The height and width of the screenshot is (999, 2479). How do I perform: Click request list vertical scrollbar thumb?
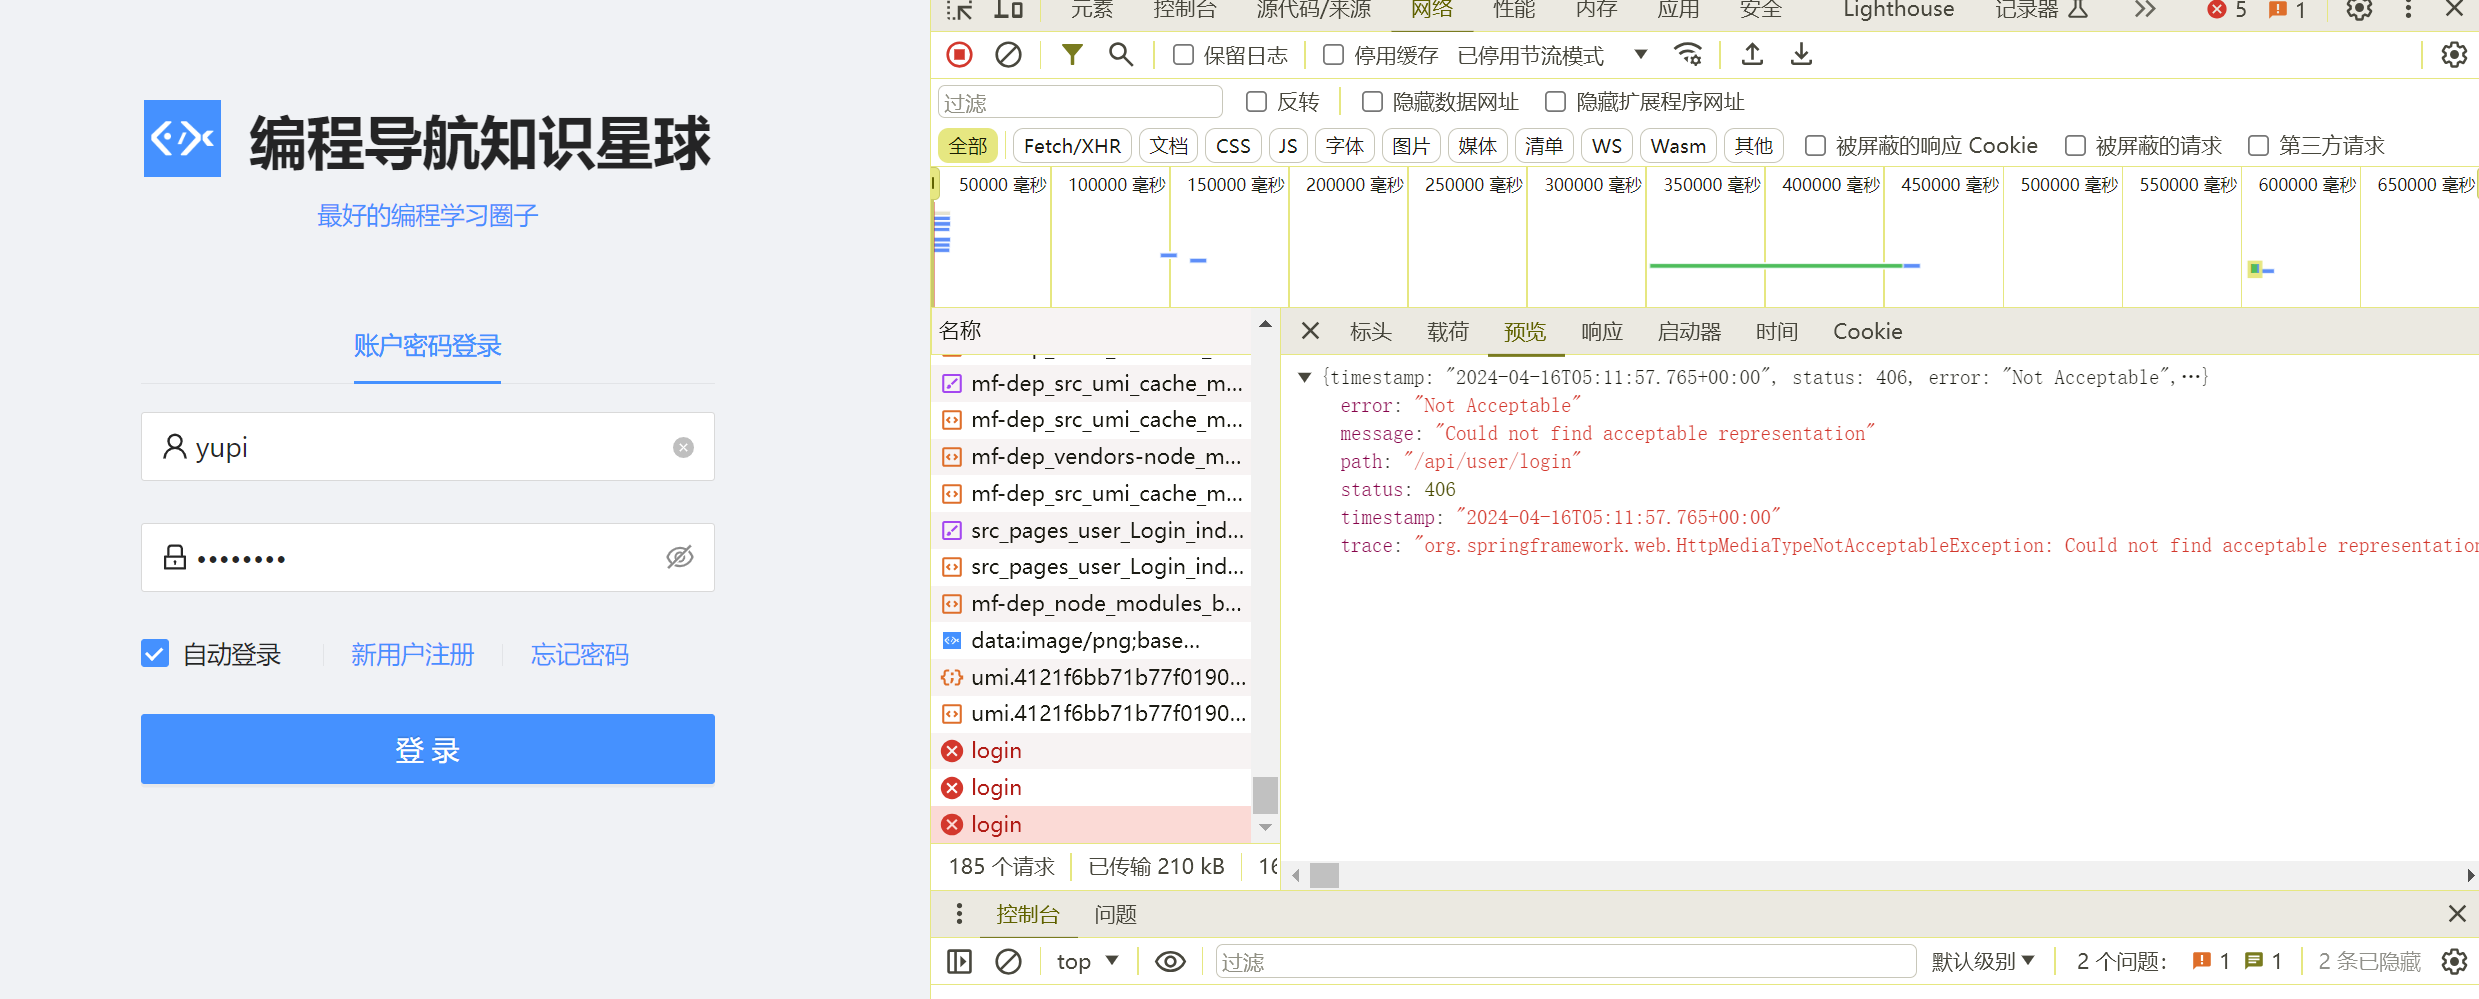(1265, 795)
